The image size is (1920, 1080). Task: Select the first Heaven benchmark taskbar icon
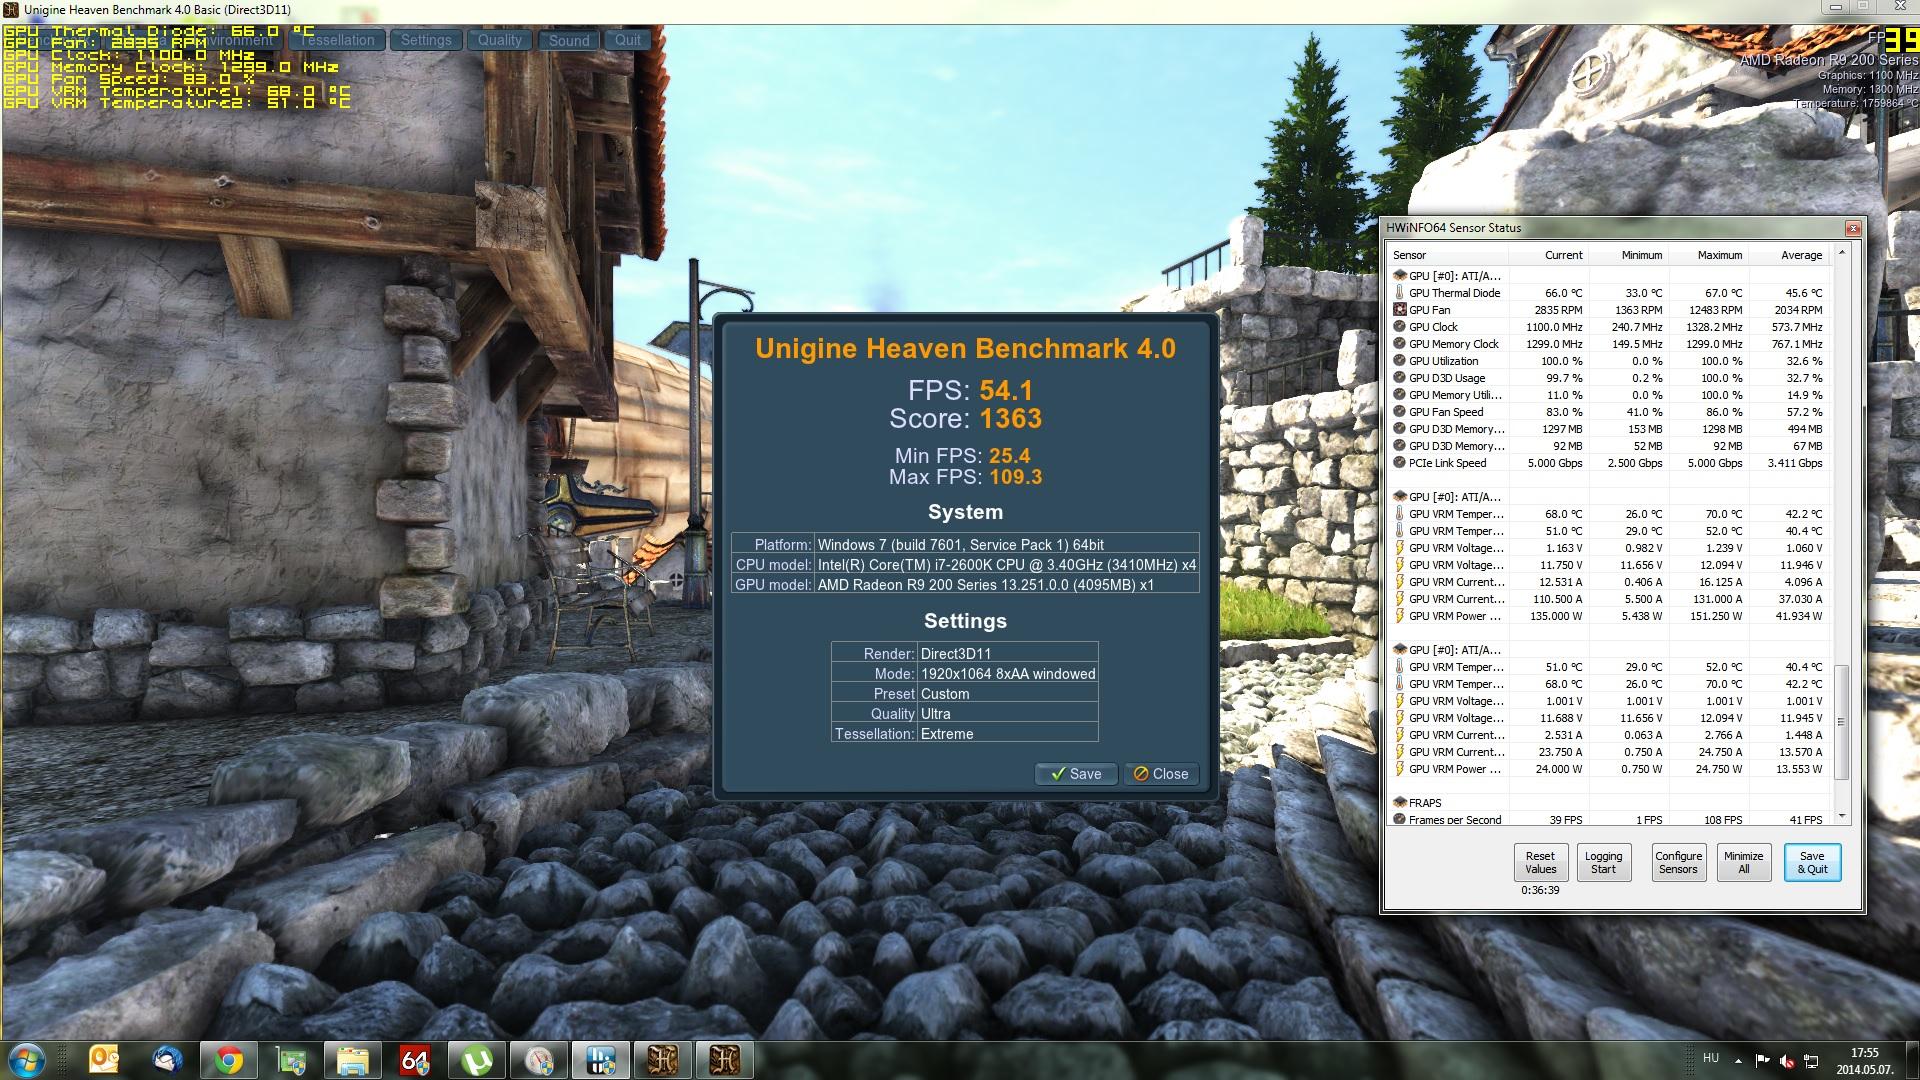(663, 1060)
